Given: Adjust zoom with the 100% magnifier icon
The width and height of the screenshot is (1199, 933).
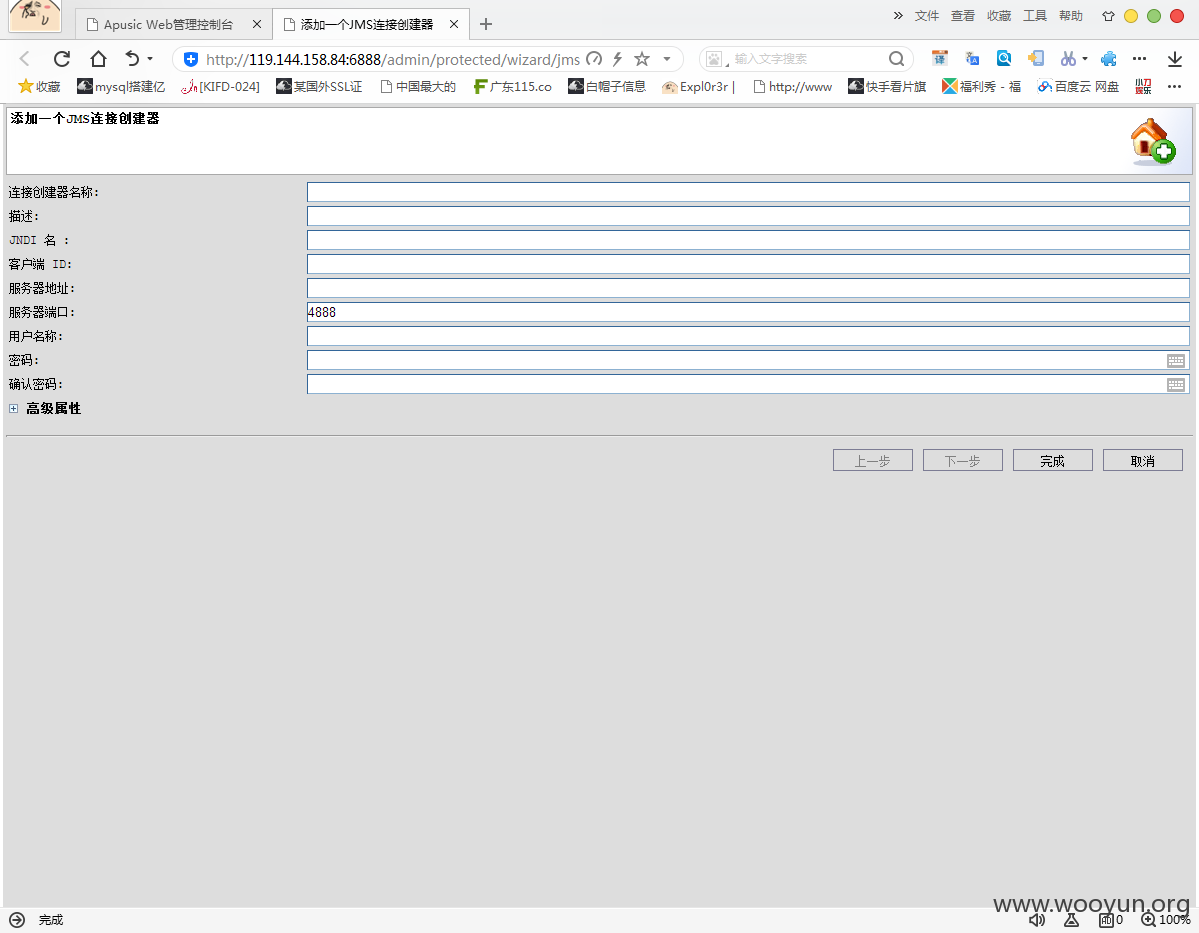Looking at the screenshot, I should 1148,920.
